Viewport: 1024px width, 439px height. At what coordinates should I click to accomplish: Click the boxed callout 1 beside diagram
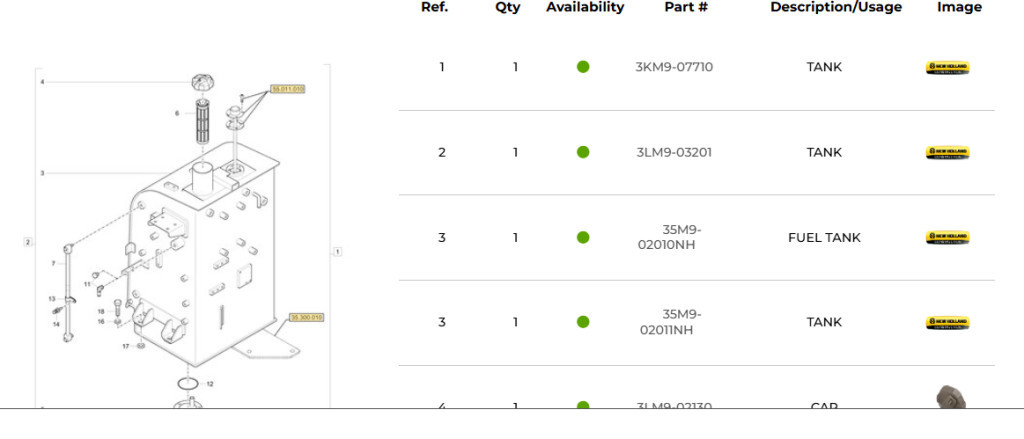pos(338,252)
